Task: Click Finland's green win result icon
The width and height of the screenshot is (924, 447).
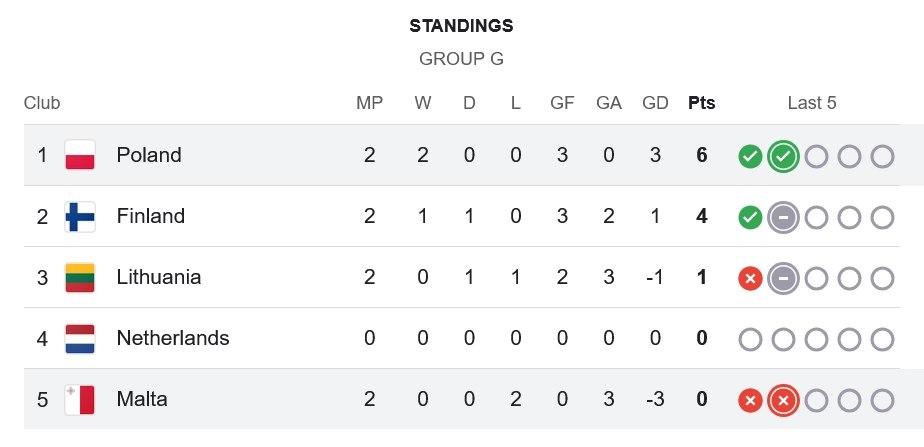Action: pyautogui.click(x=750, y=217)
